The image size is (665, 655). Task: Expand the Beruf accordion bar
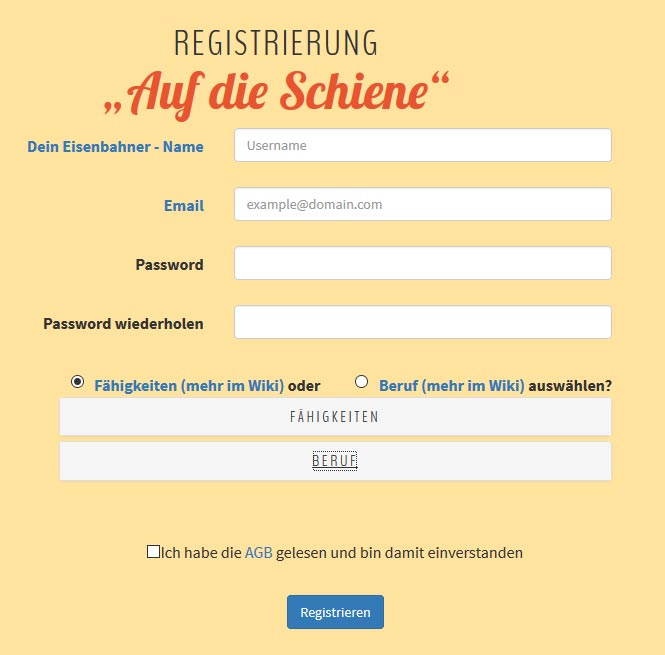click(x=335, y=461)
